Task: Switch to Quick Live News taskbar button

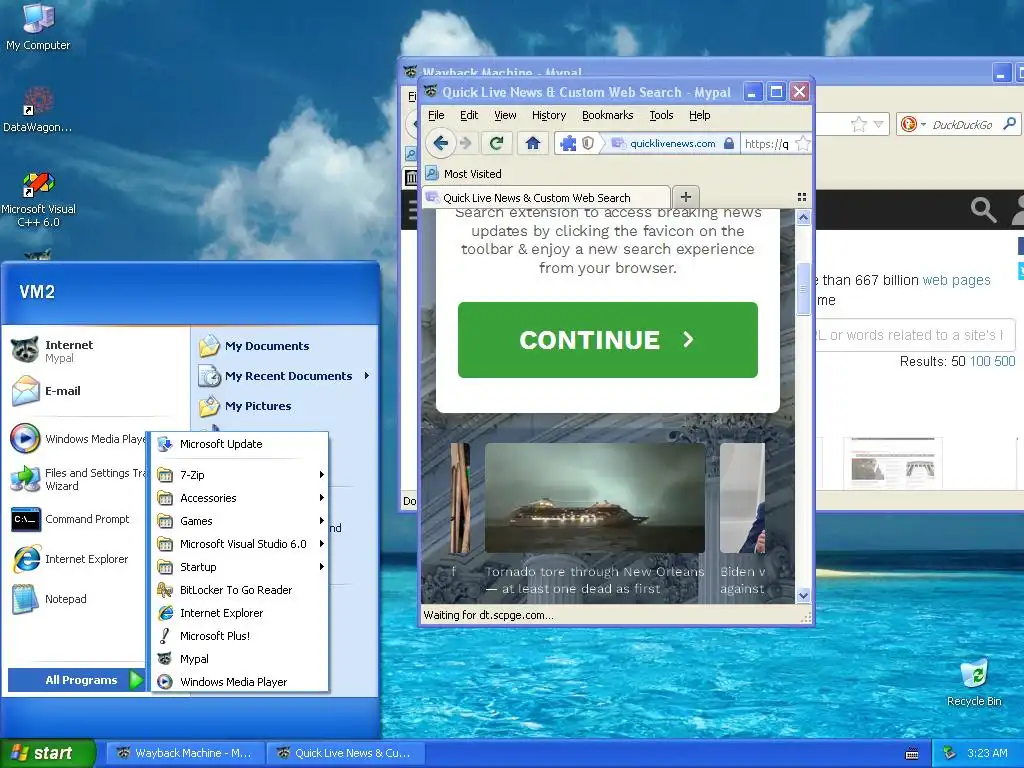Action: pos(345,753)
